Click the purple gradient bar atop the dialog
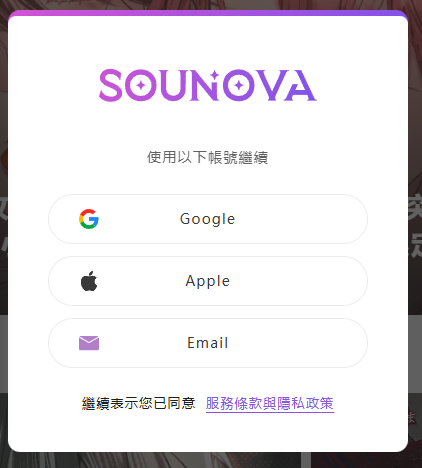 [x=208, y=13]
